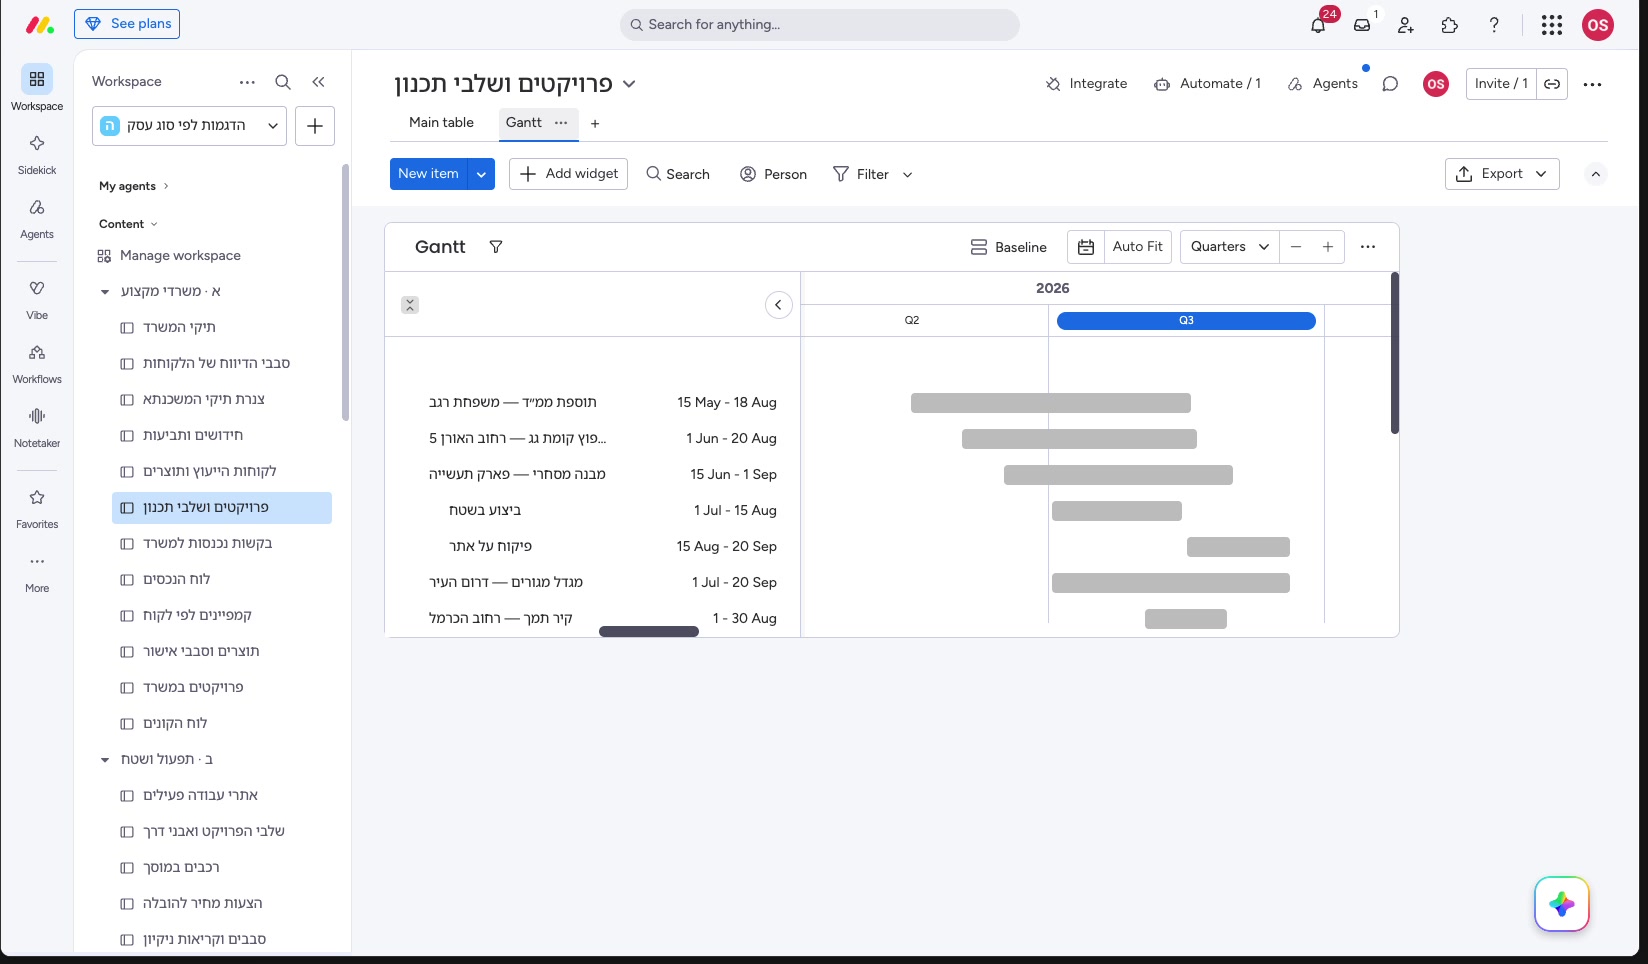
Task: Toggle the Baseline option in Gantt
Action: point(1009,247)
